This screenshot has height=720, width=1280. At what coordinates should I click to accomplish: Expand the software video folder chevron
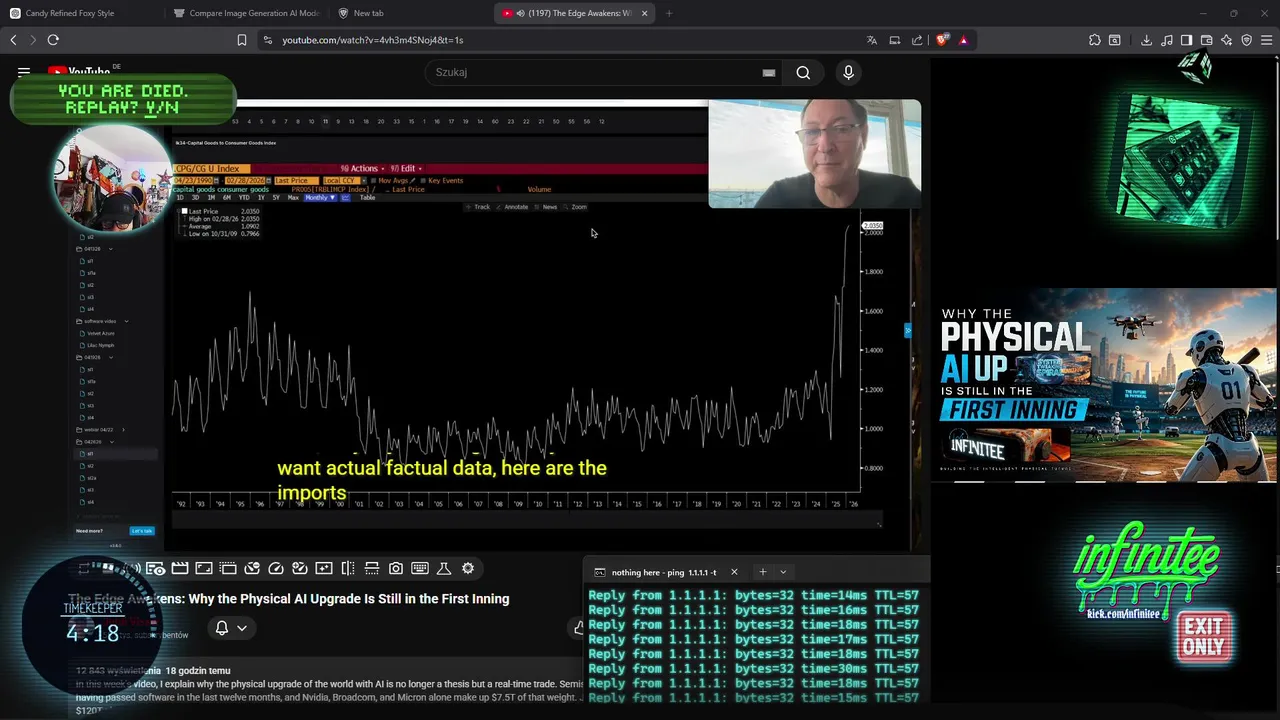[x=126, y=321]
